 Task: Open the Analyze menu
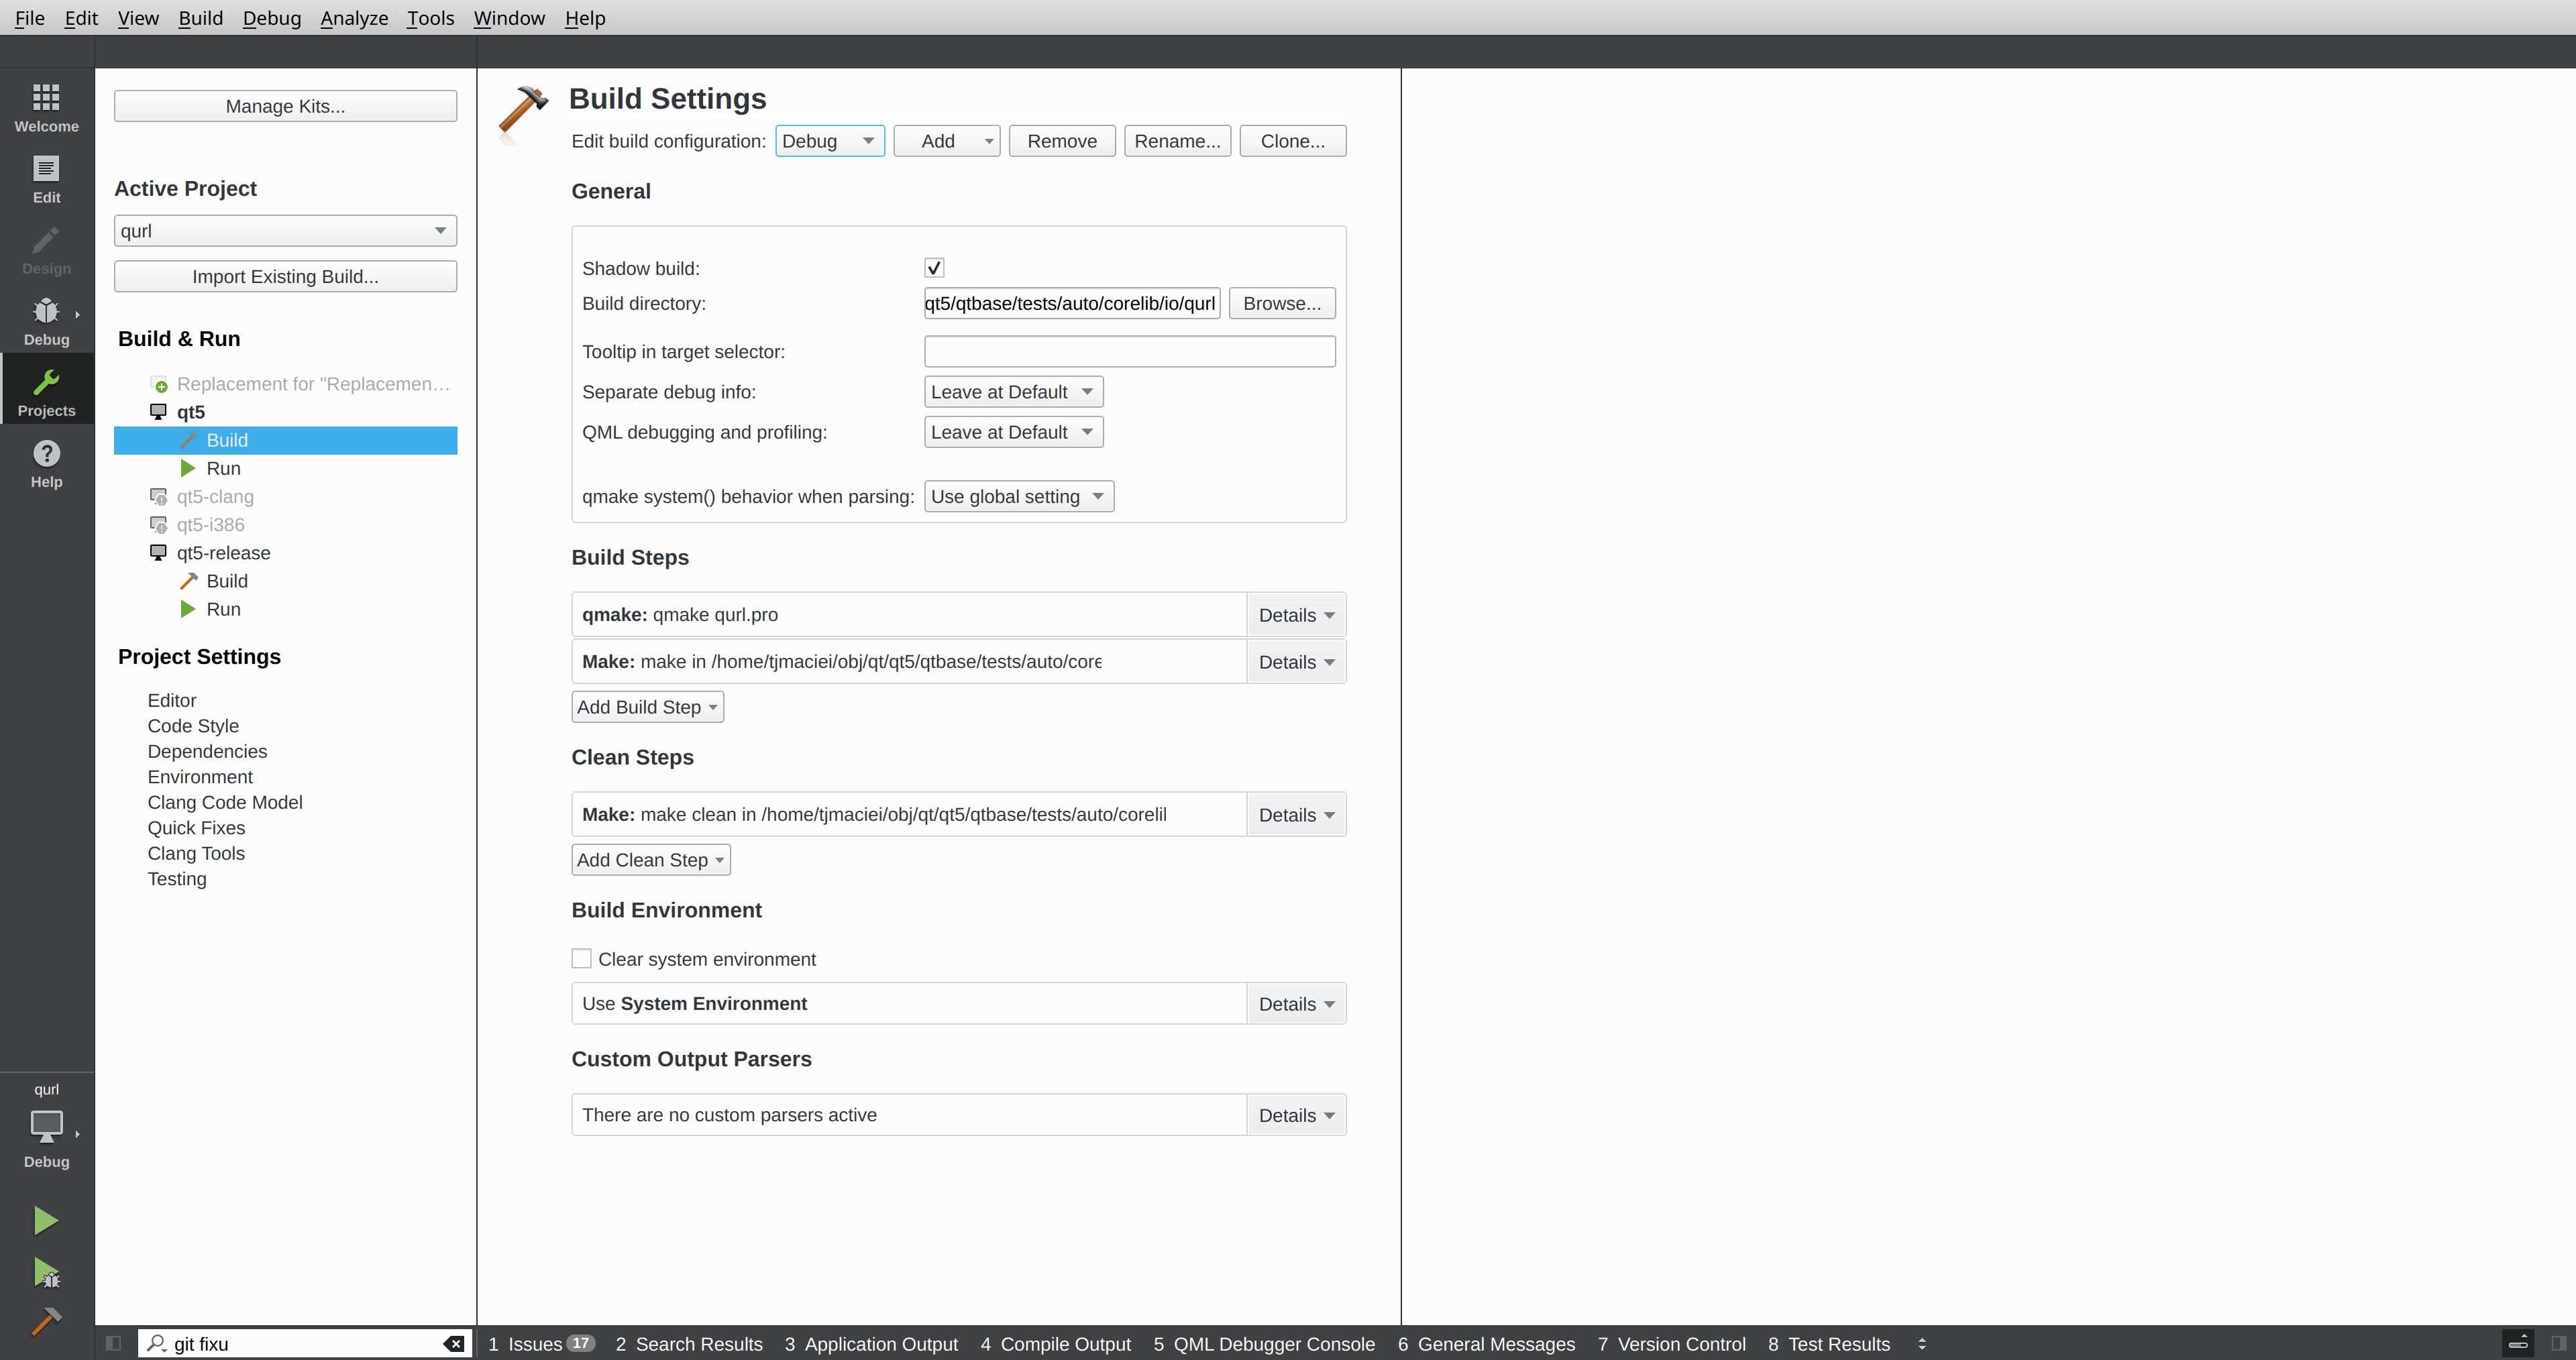[x=354, y=18]
